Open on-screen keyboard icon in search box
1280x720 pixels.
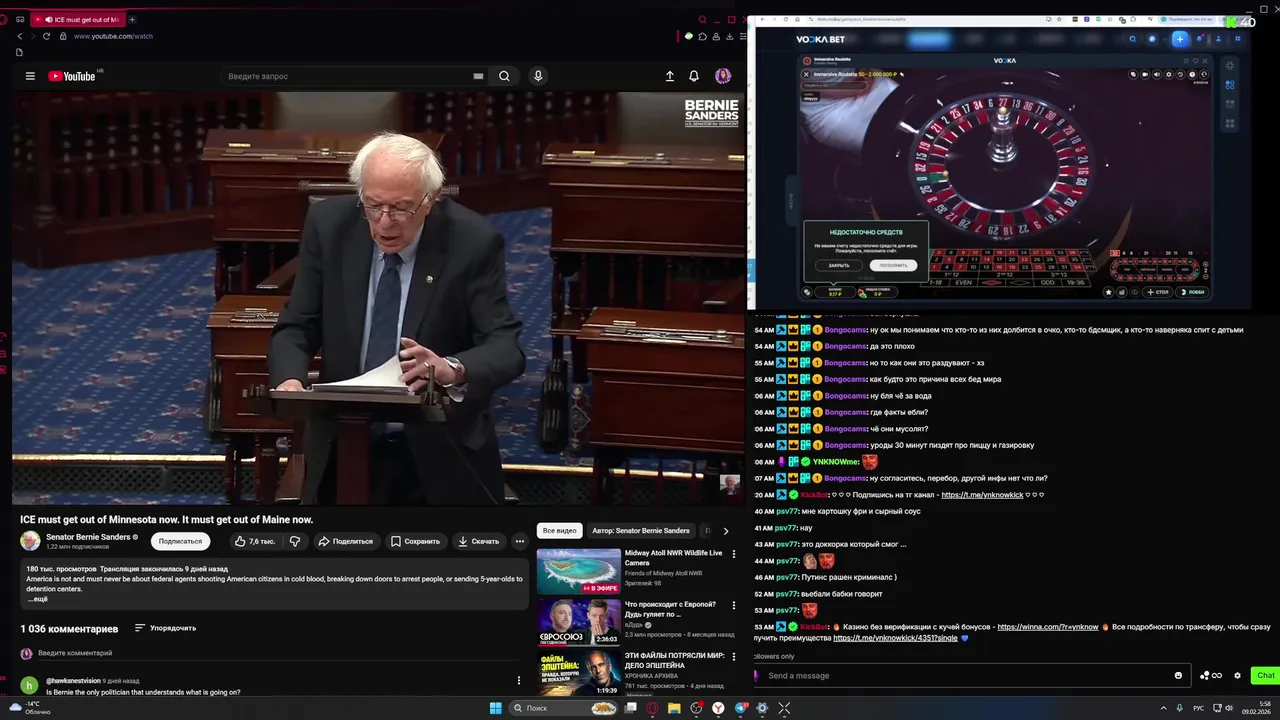(478, 76)
